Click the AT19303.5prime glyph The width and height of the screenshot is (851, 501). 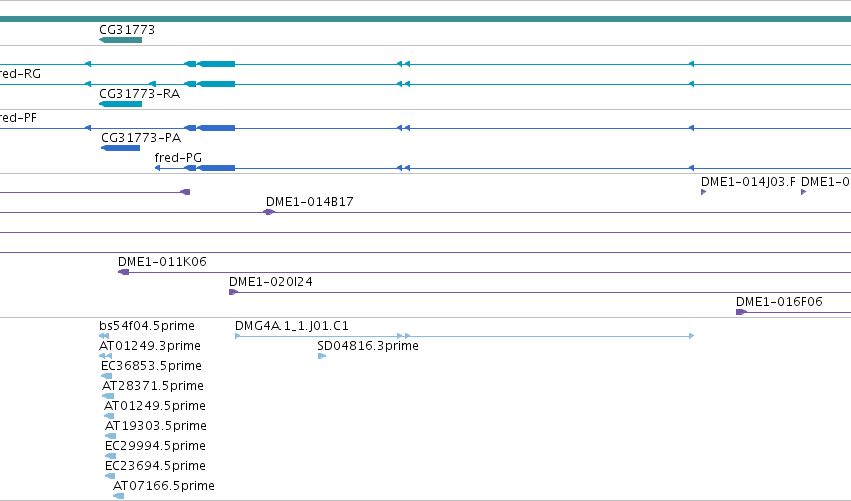click(x=111, y=436)
